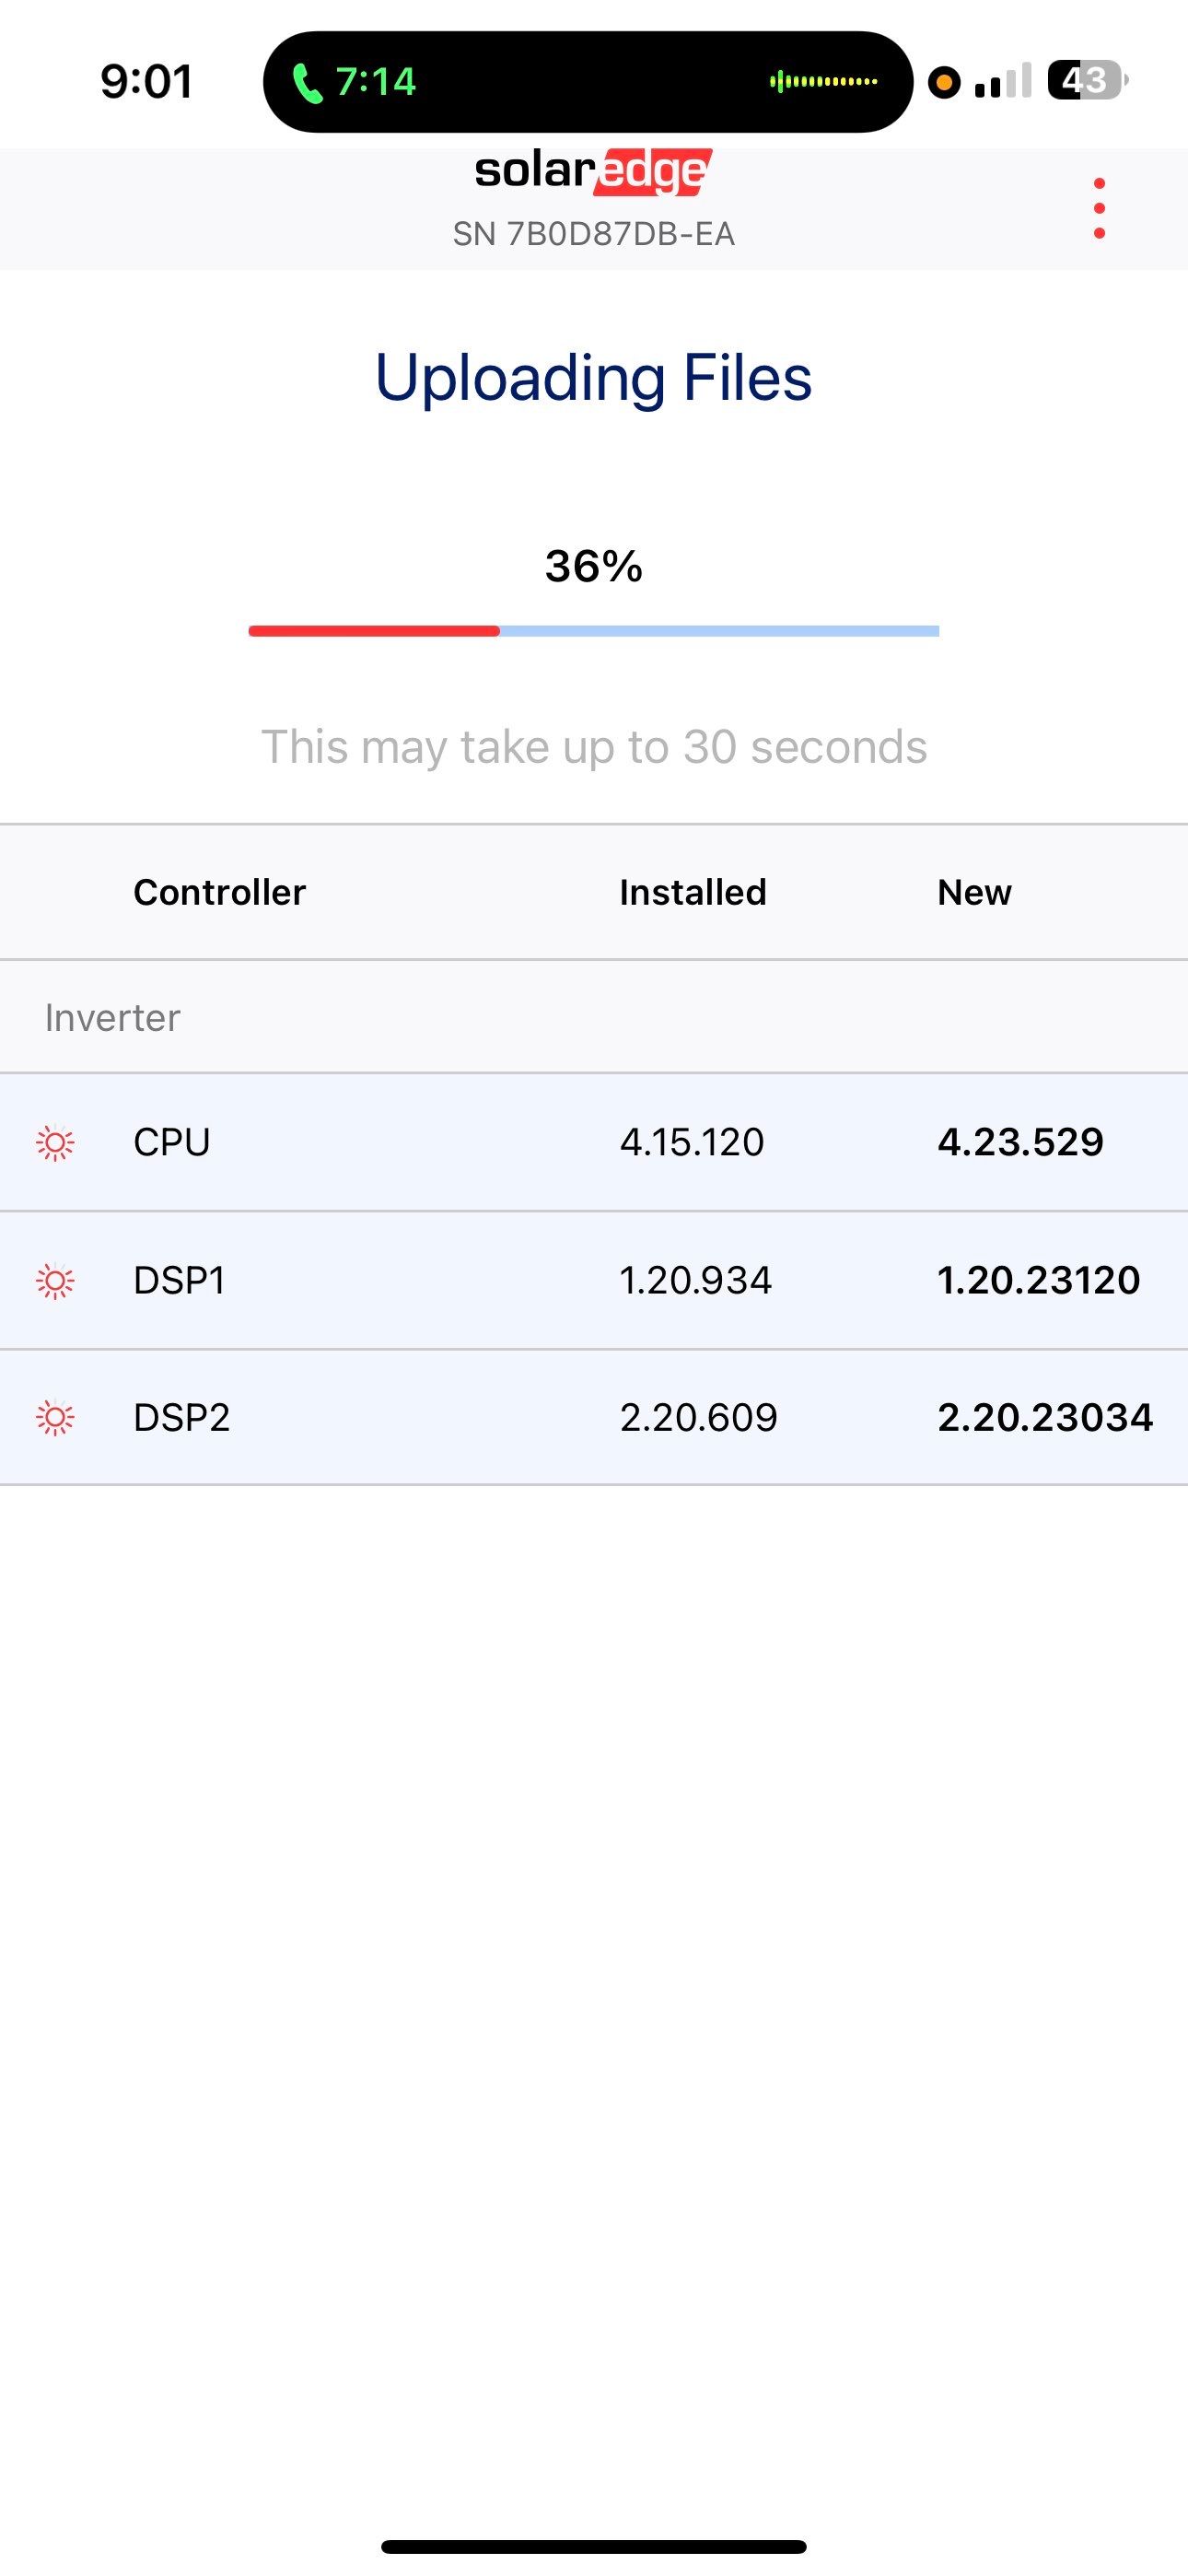Image resolution: width=1188 pixels, height=2576 pixels.
Task: Select the Controller column header
Action: click(219, 892)
